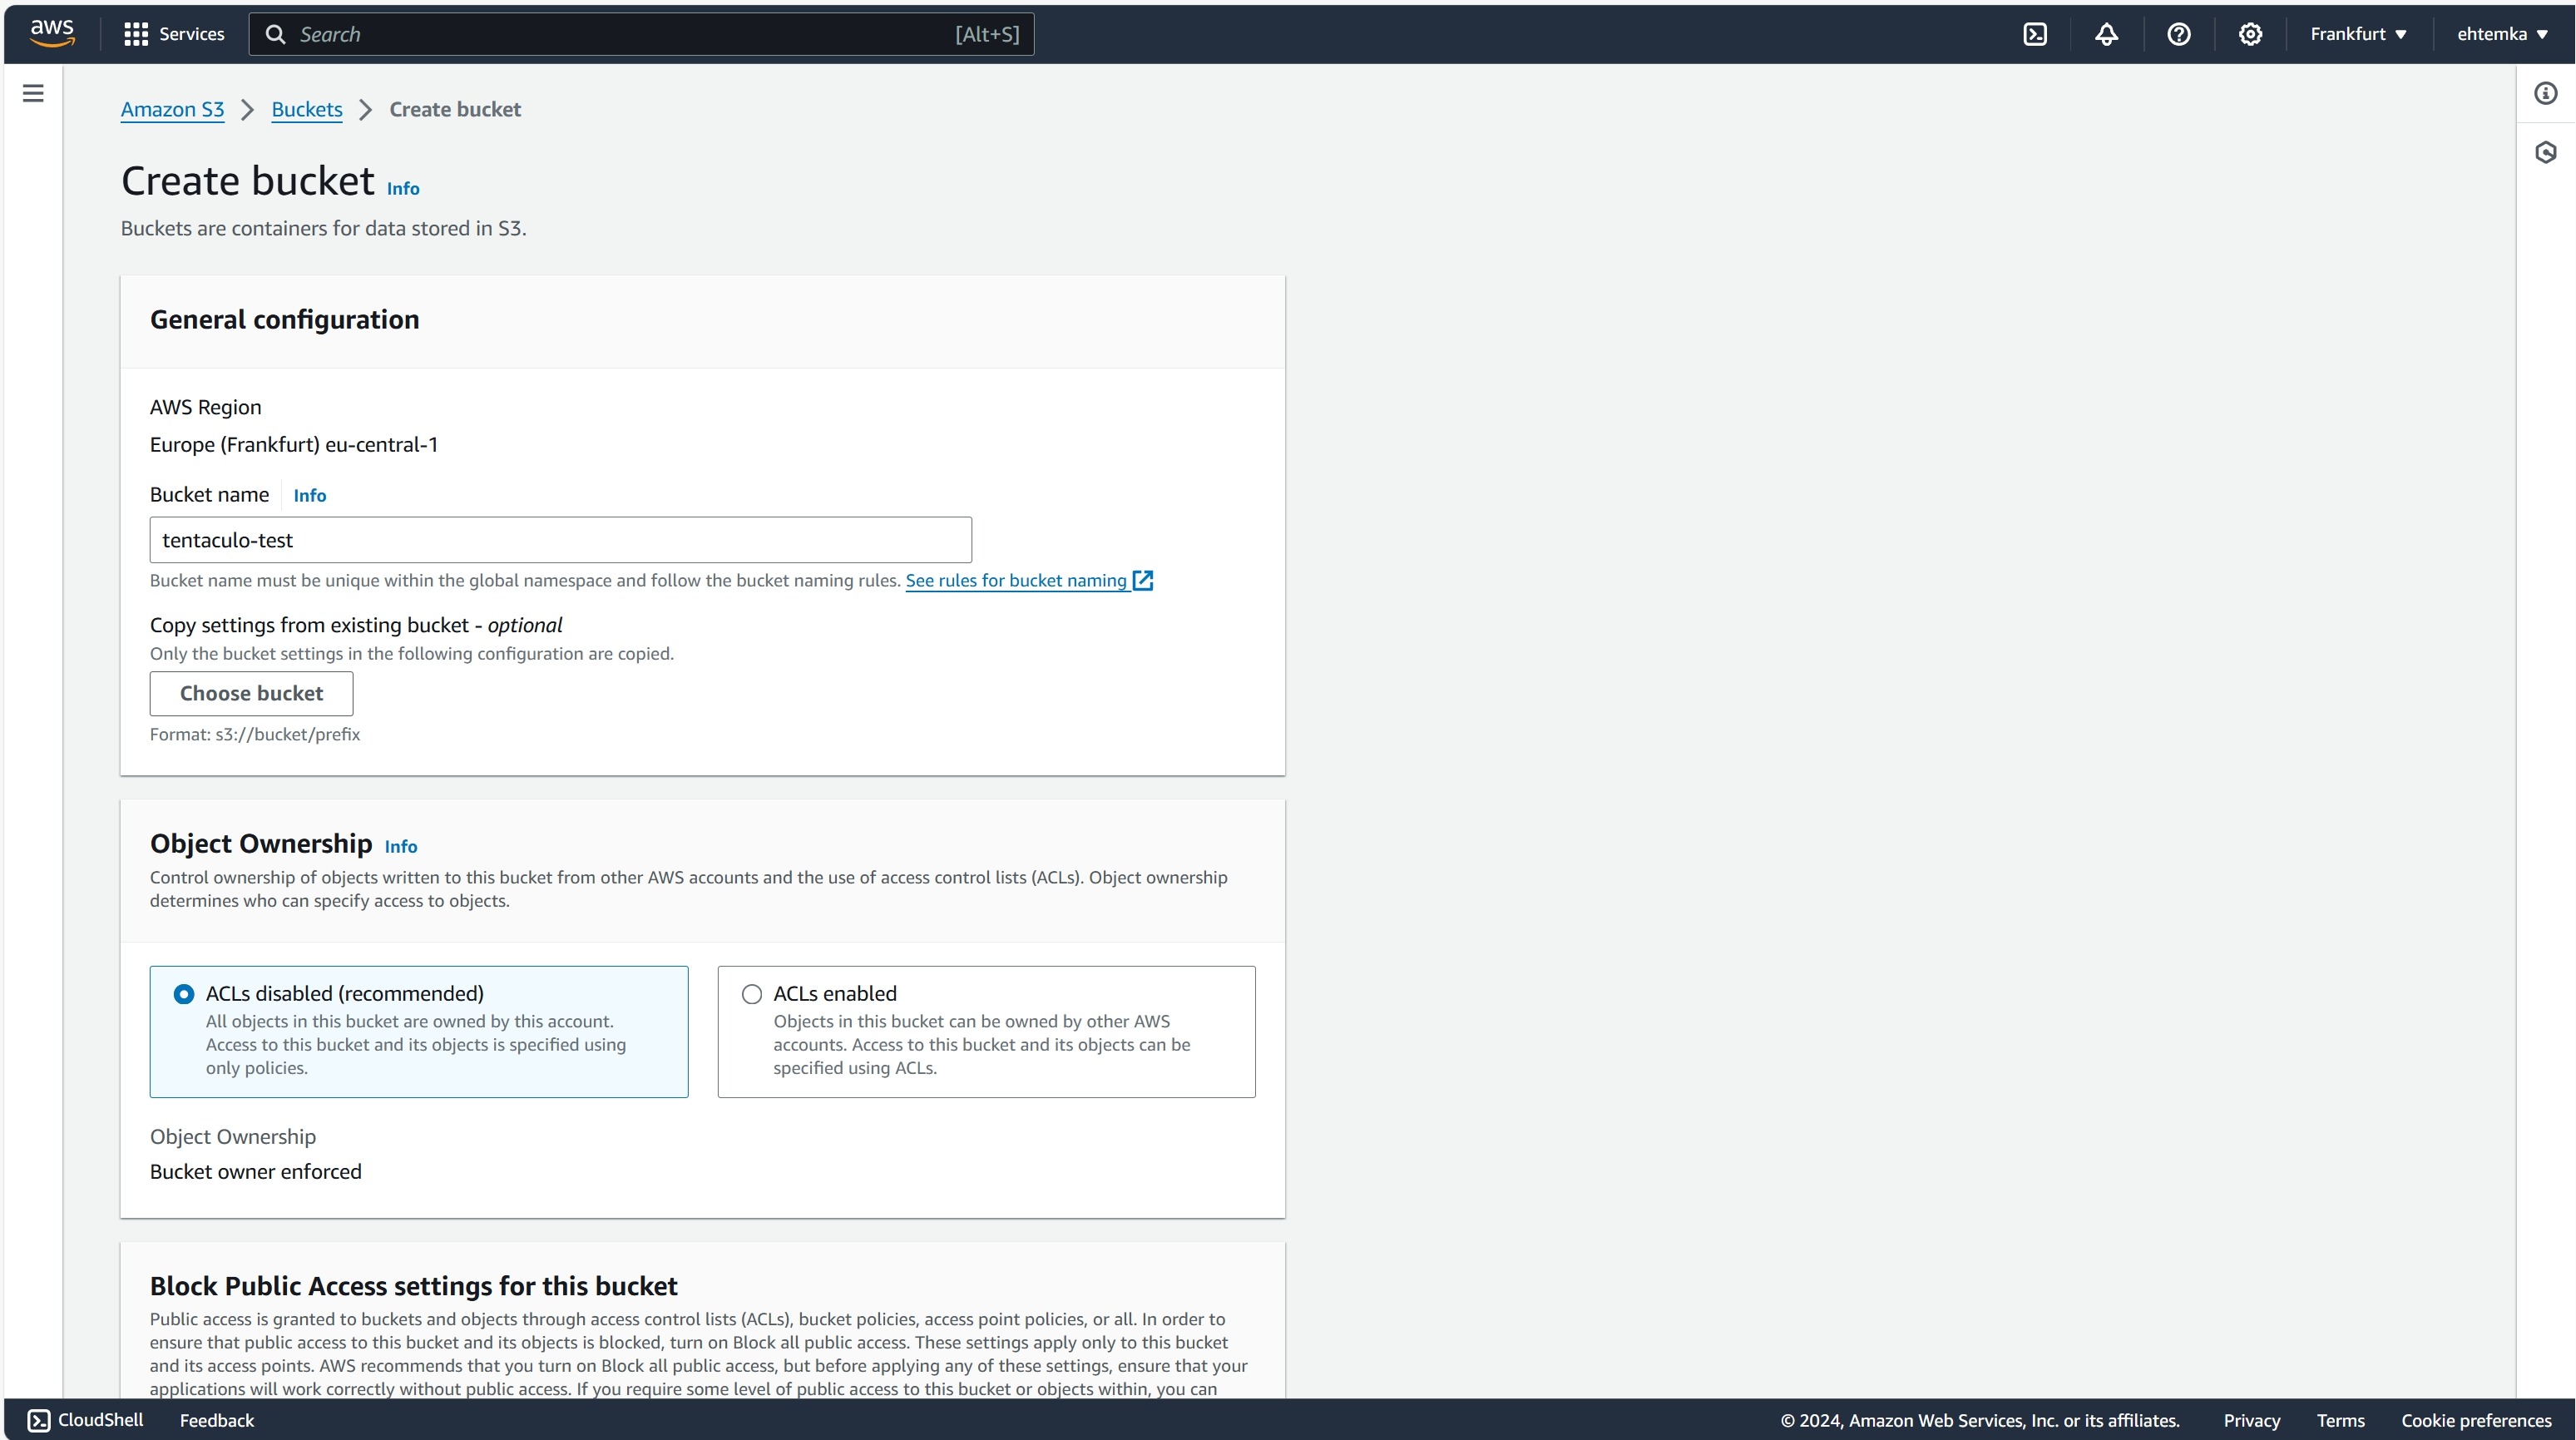Open the settings gear in the top bar
2576x1440 pixels.
click(2250, 34)
